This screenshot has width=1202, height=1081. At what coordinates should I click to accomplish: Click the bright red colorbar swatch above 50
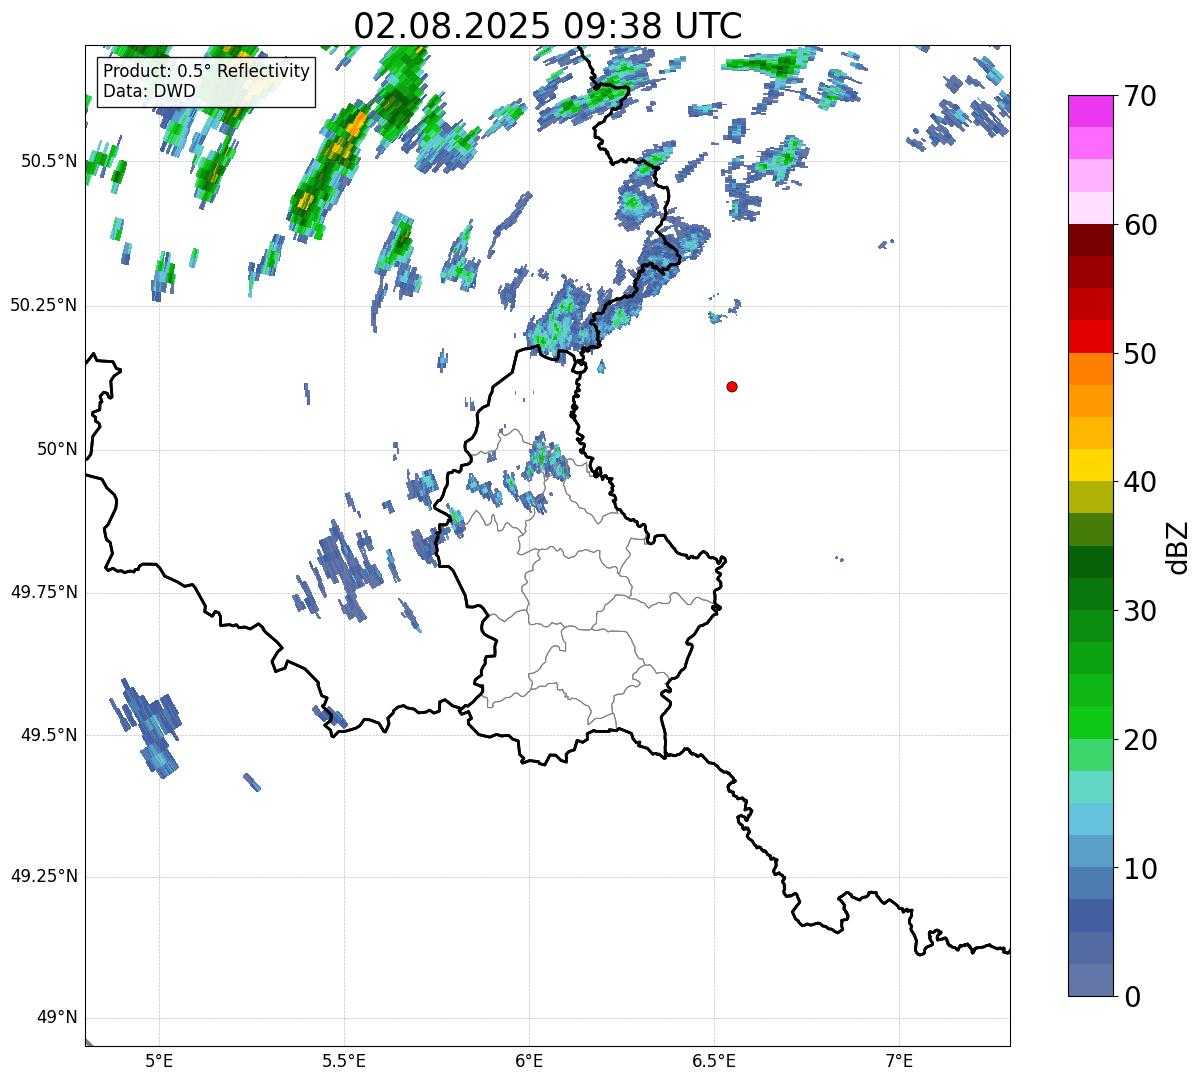pos(1091,336)
